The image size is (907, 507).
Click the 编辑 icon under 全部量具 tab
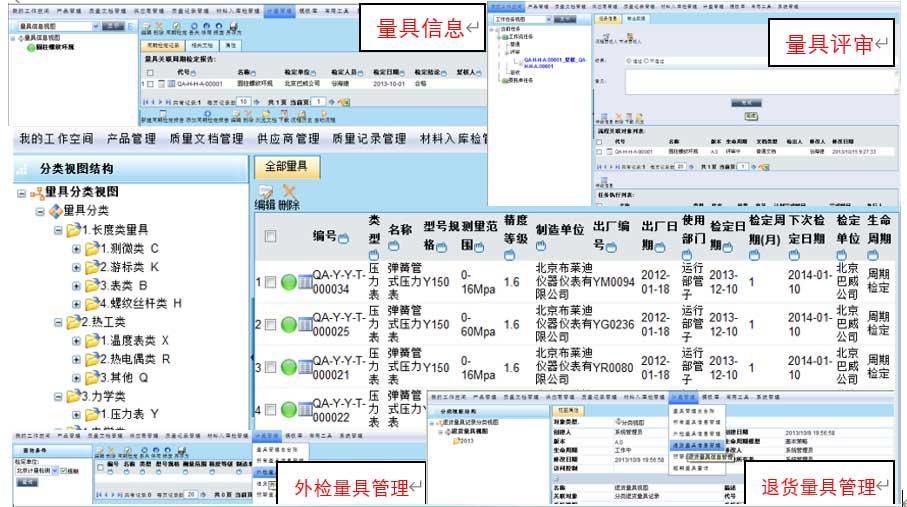coord(265,192)
